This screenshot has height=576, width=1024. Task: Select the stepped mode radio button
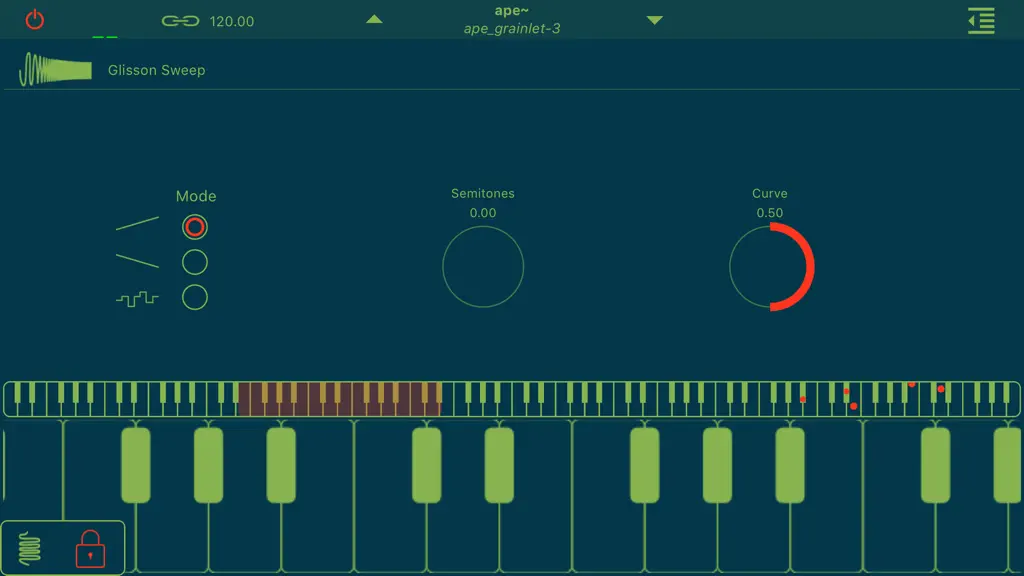tap(195, 298)
